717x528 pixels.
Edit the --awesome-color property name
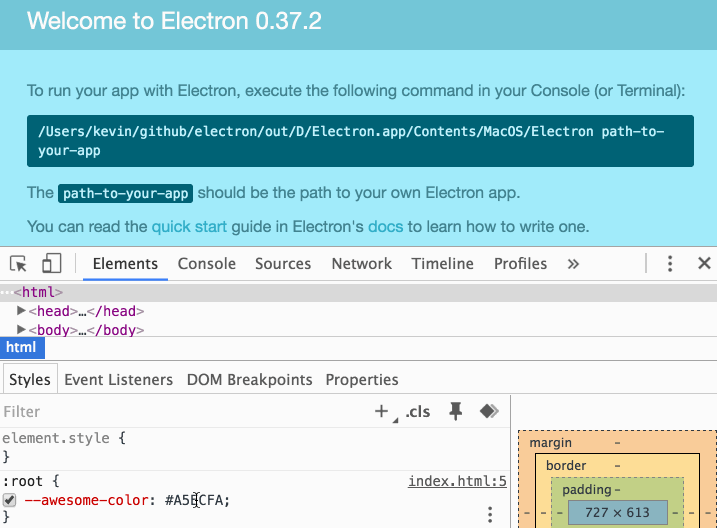pyautogui.click(x=86, y=500)
